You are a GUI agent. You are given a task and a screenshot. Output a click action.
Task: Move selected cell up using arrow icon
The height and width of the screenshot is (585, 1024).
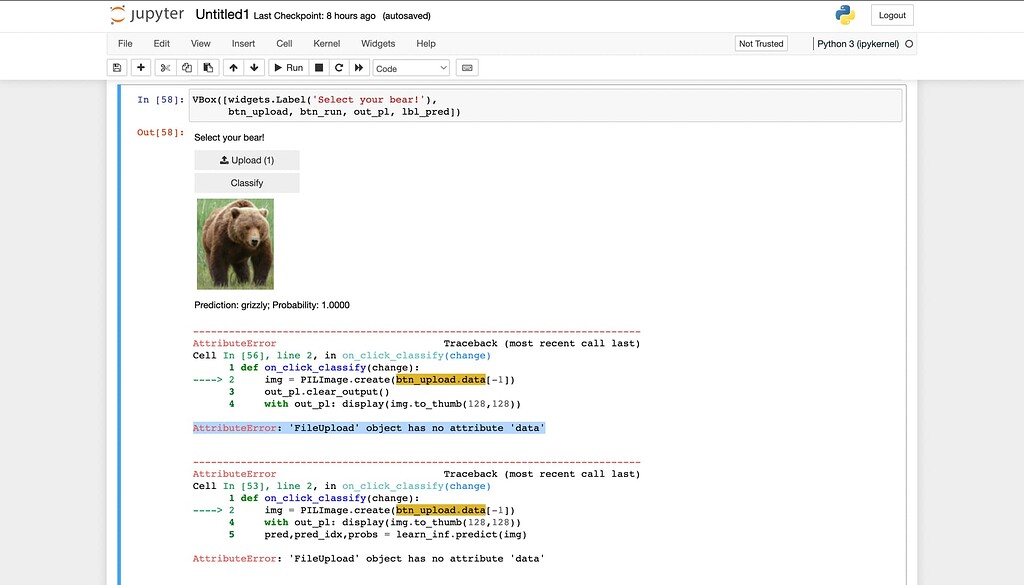coord(233,67)
